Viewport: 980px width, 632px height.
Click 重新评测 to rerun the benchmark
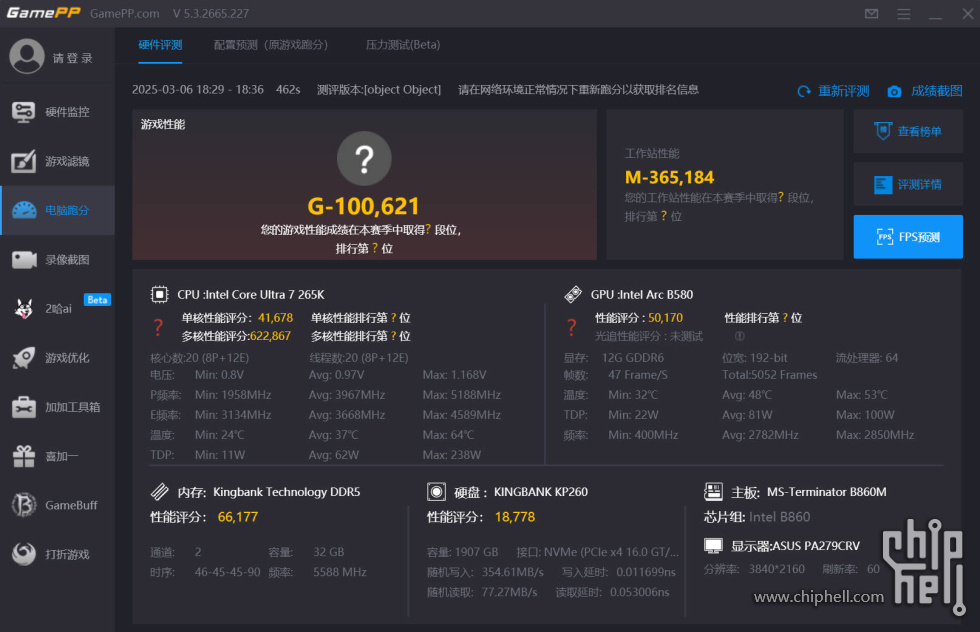point(833,91)
